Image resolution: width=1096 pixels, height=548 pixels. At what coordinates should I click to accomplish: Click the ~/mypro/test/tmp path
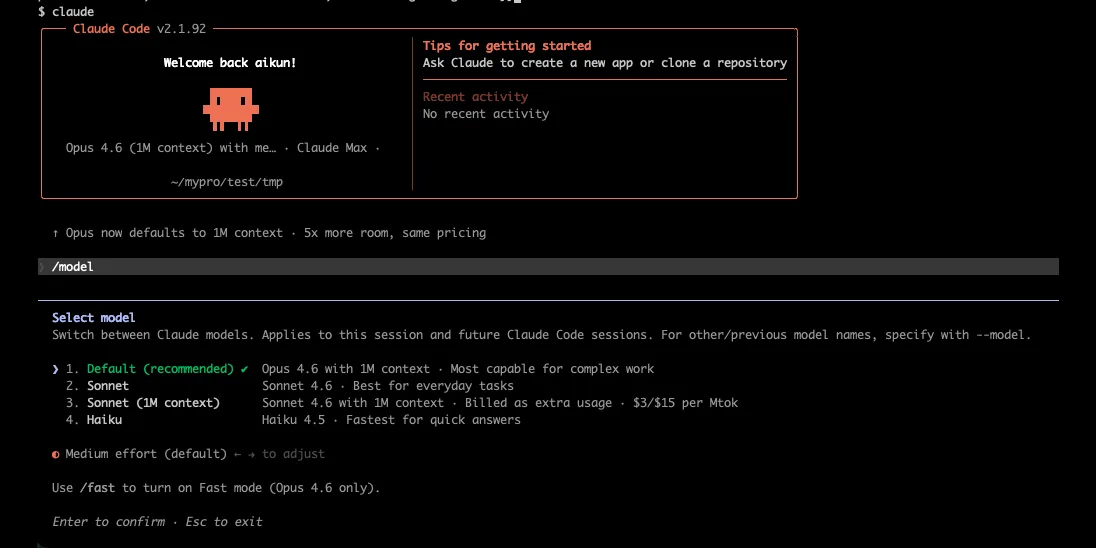pyautogui.click(x=226, y=182)
